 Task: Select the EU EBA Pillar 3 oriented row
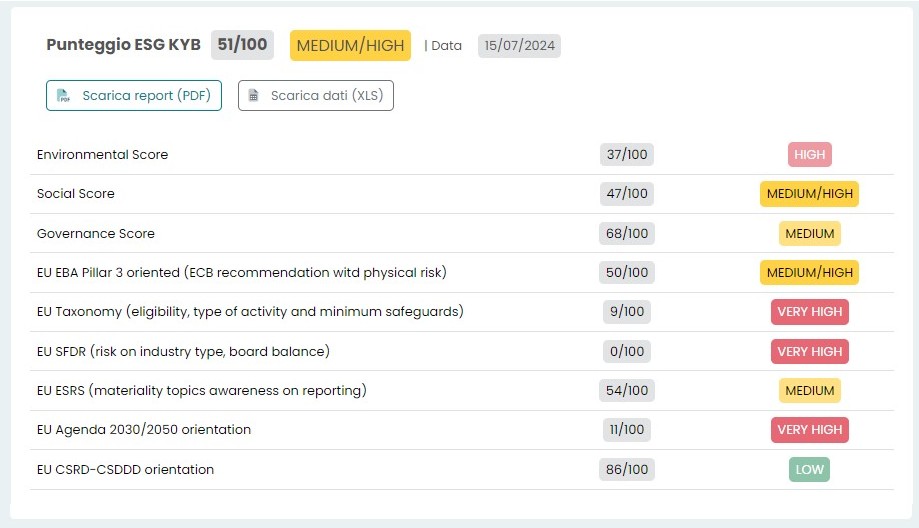[241, 272]
